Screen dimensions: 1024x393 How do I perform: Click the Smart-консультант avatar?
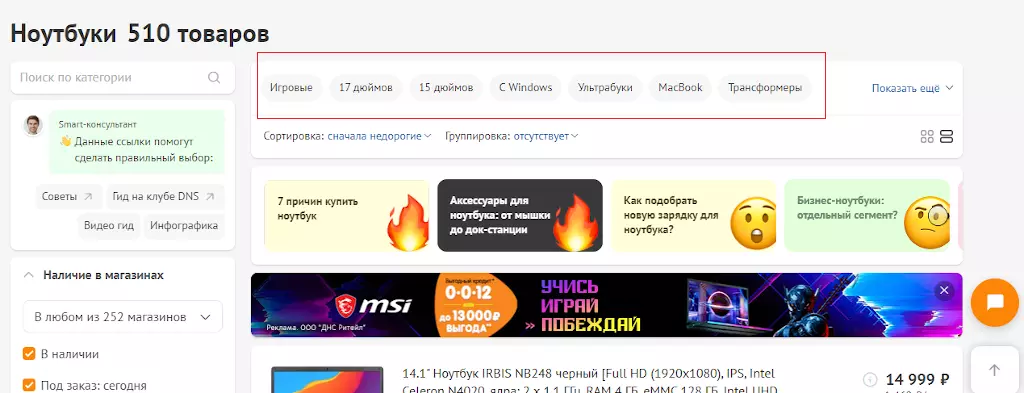point(33,126)
